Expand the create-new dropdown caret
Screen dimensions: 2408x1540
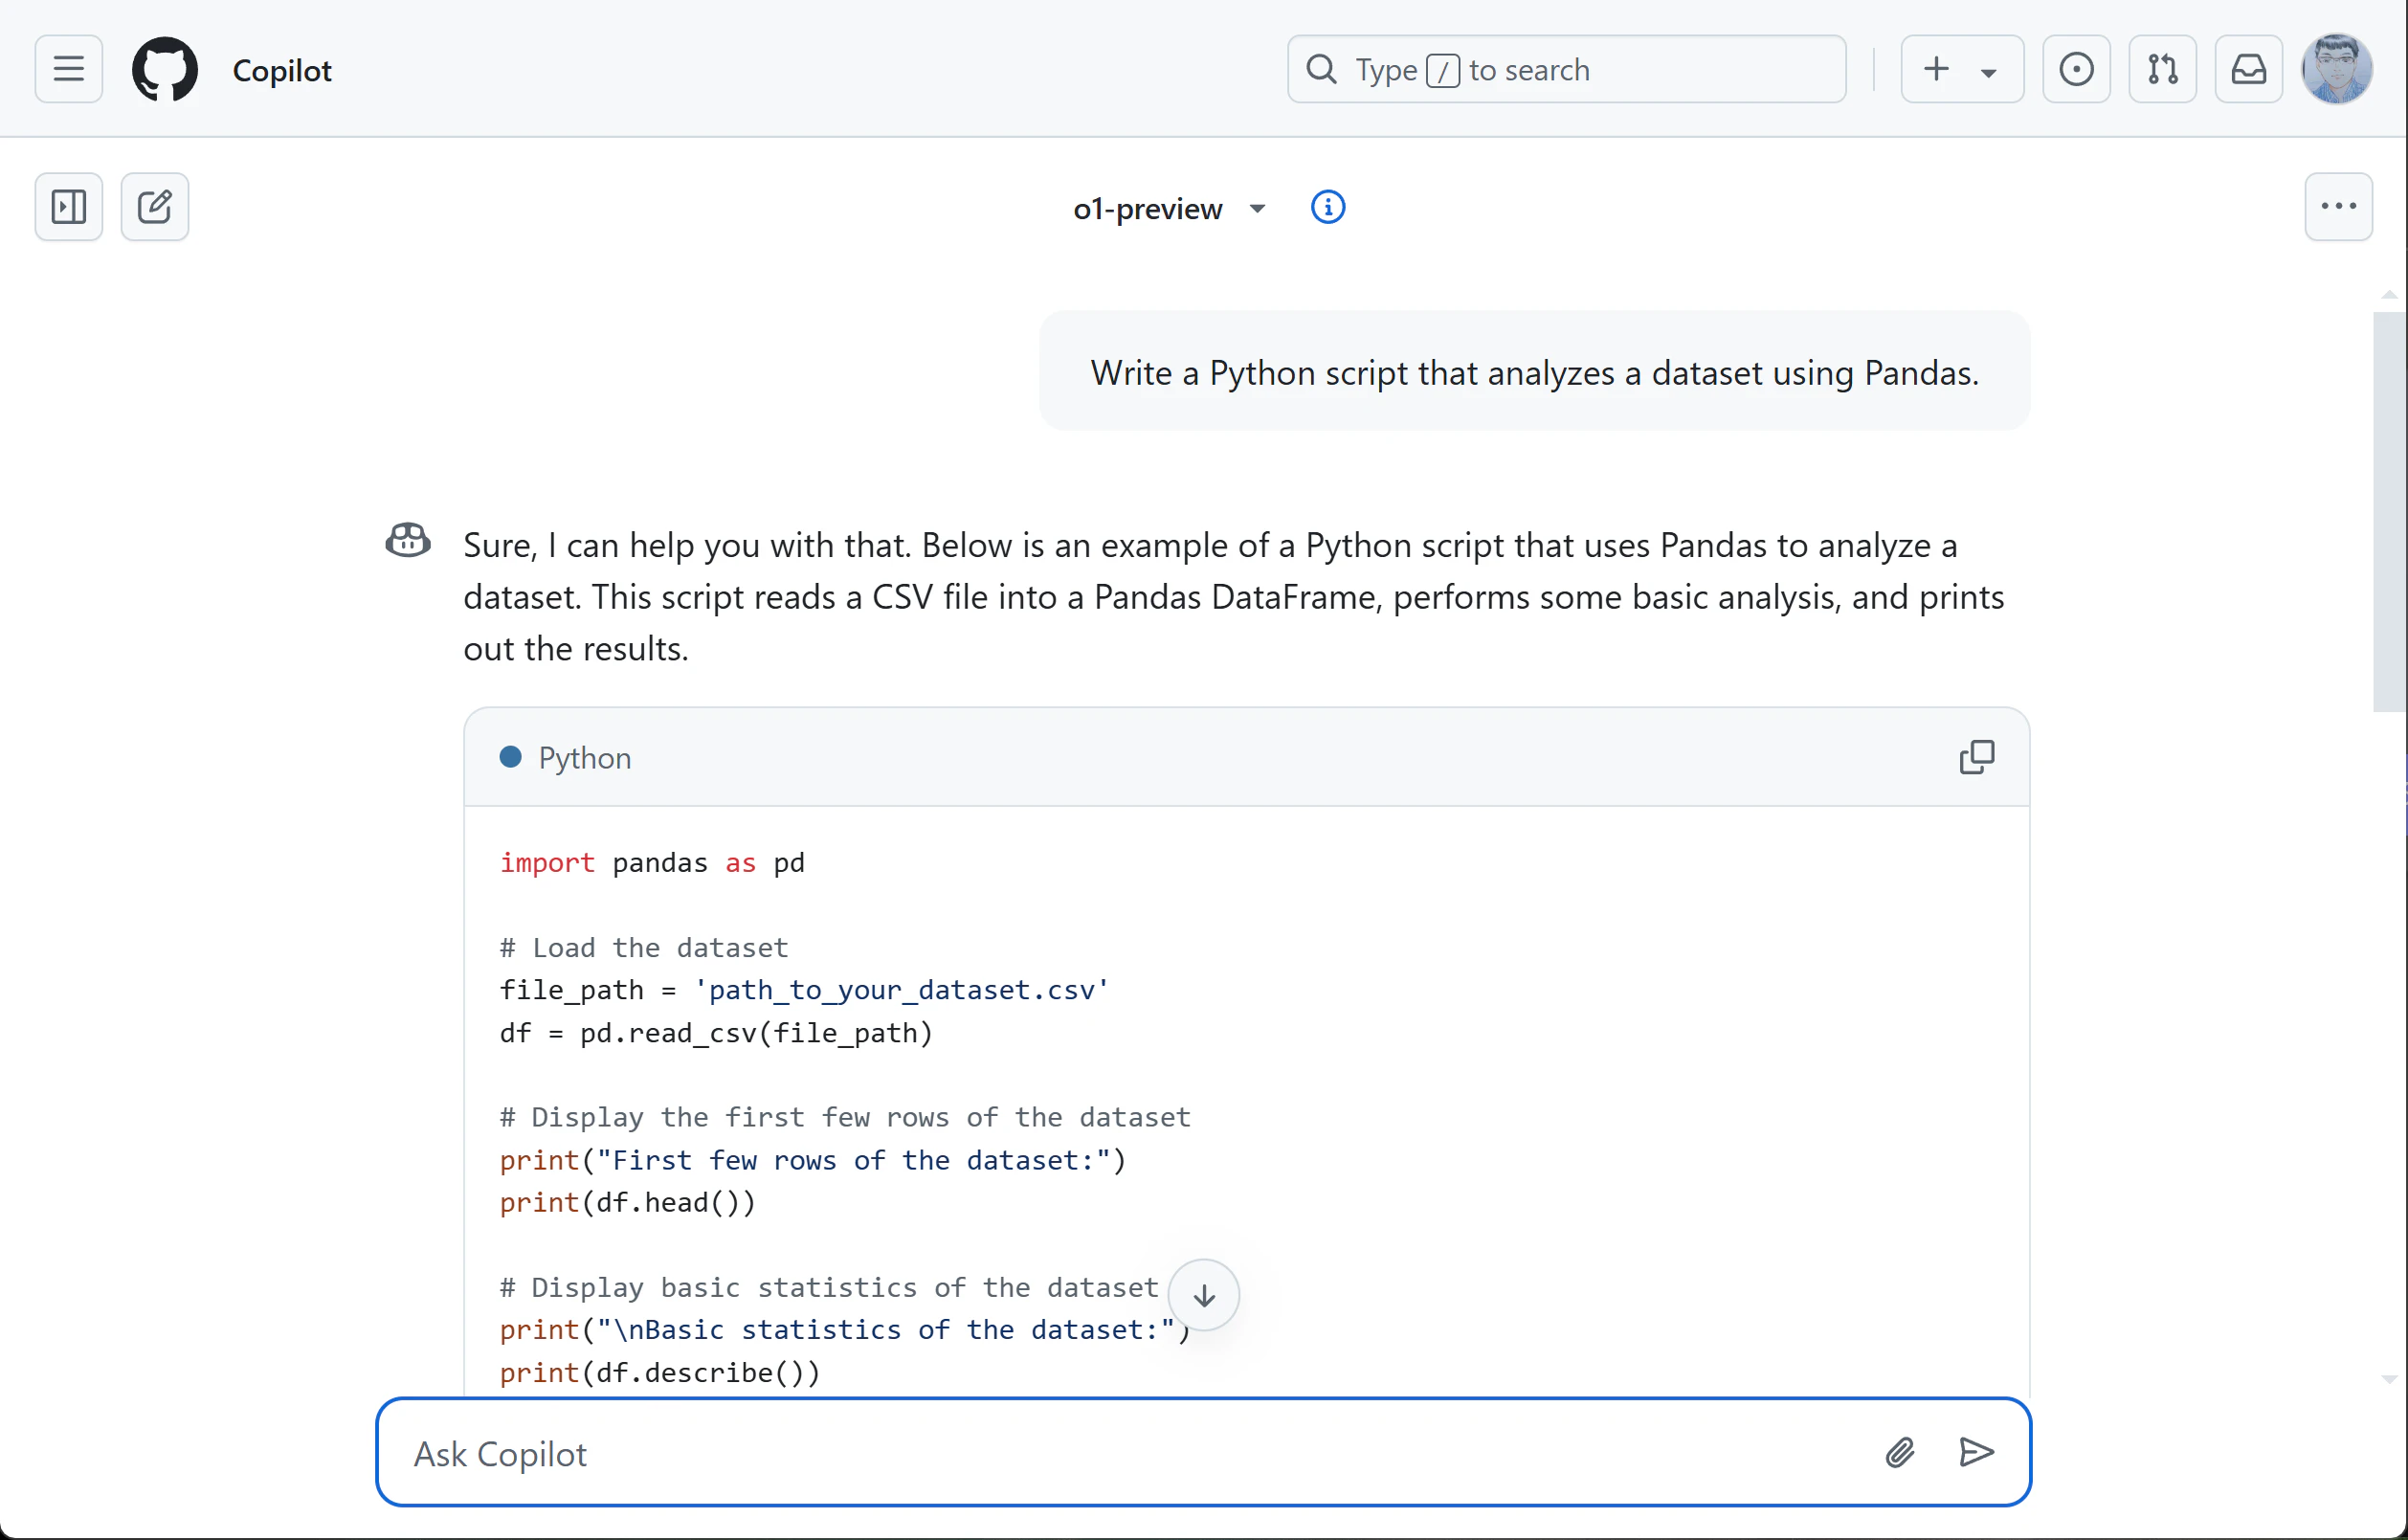point(1989,71)
